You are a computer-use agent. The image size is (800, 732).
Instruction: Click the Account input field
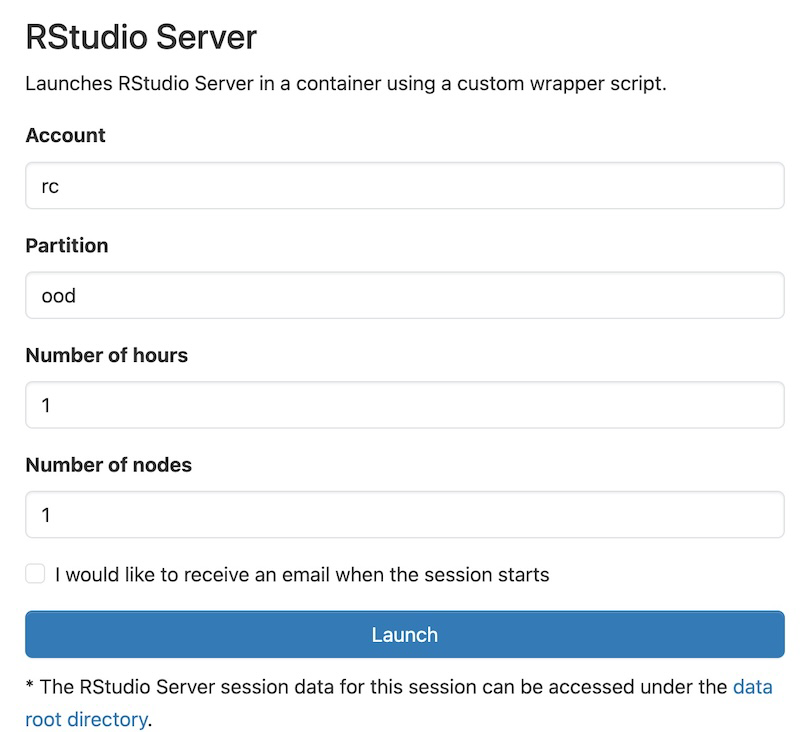point(405,186)
